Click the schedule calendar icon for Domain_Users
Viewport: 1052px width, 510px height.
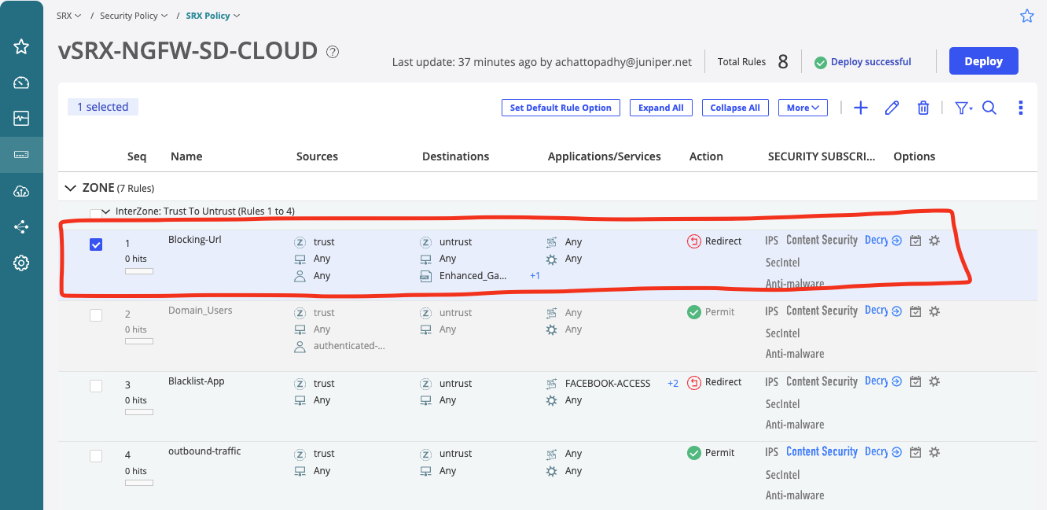tap(915, 311)
